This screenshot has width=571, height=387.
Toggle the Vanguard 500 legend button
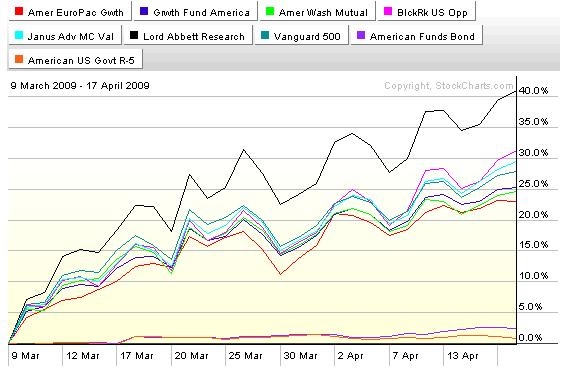[x=302, y=36]
